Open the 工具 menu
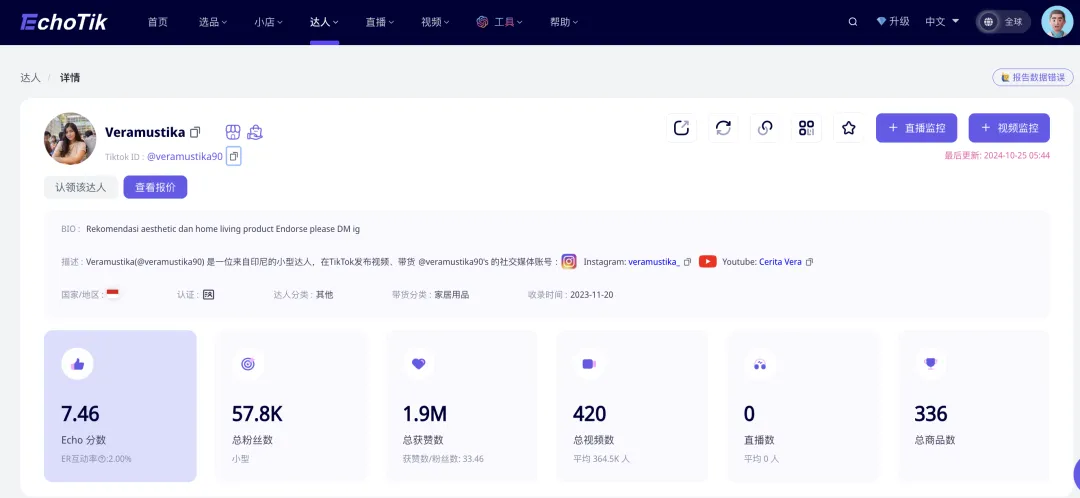Viewport: 1080px width, 498px height. click(503, 22)
